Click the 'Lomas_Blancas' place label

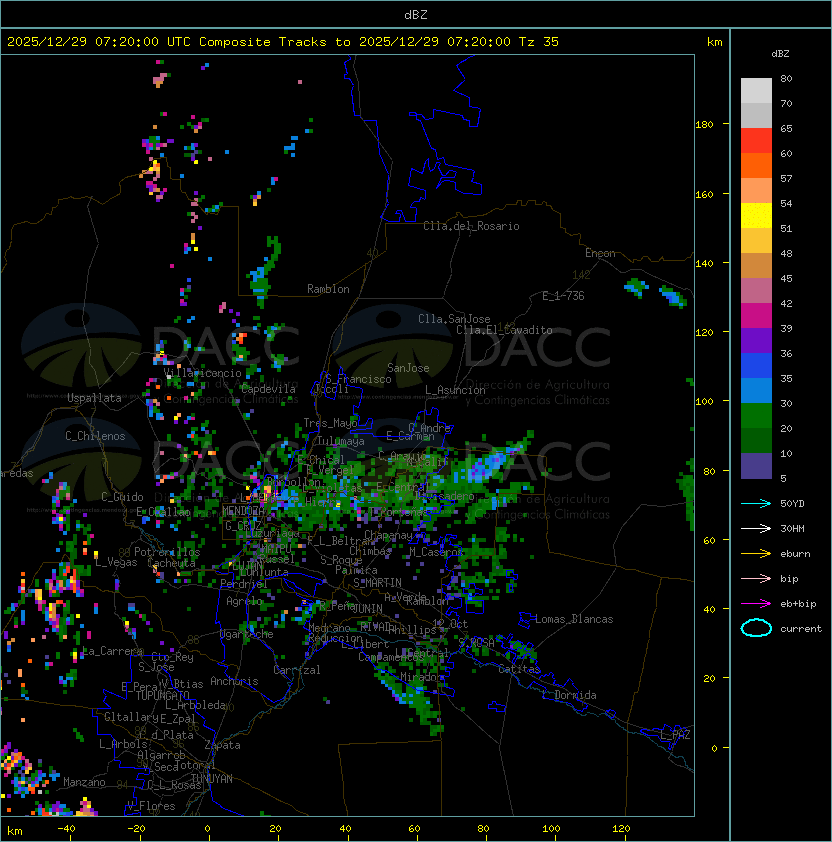click(x=574, y=619)
